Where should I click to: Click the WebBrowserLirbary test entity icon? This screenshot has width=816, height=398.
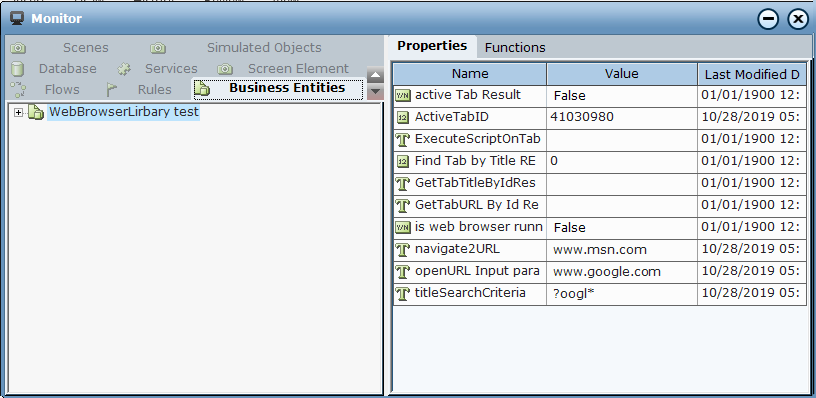pos(36,112)
